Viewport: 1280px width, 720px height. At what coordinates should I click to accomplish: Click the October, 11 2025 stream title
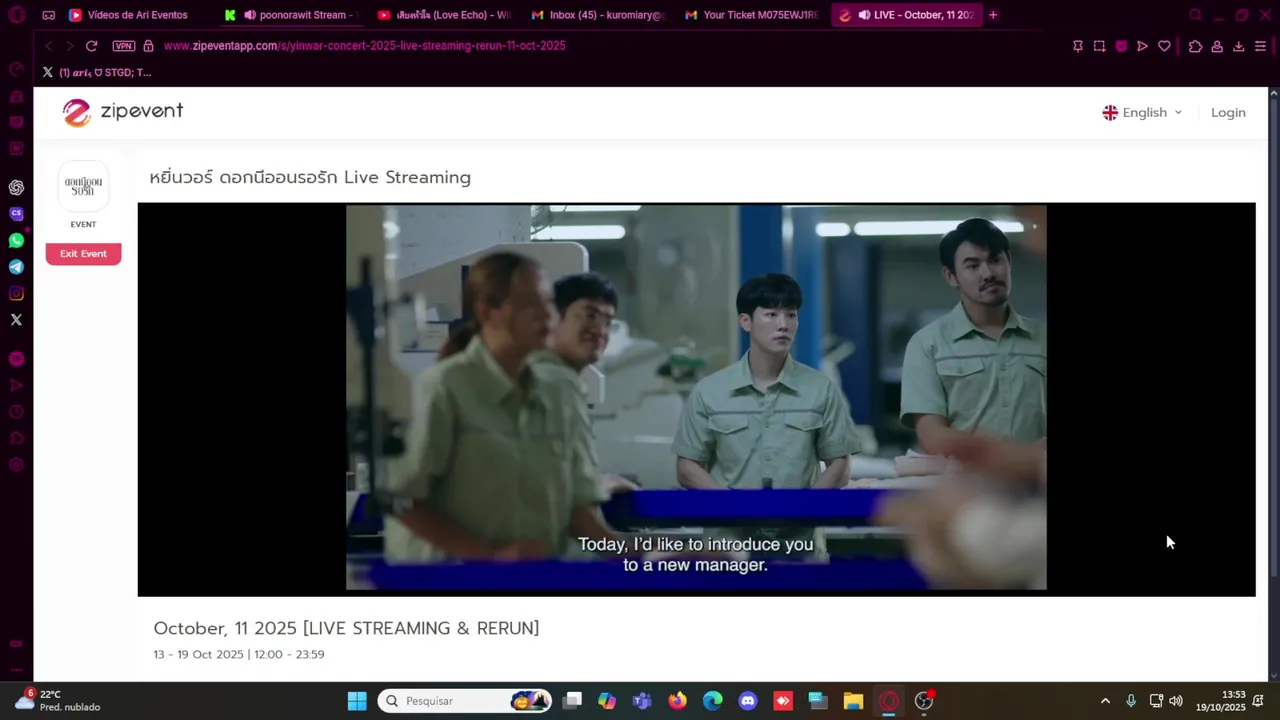point(346,628)
